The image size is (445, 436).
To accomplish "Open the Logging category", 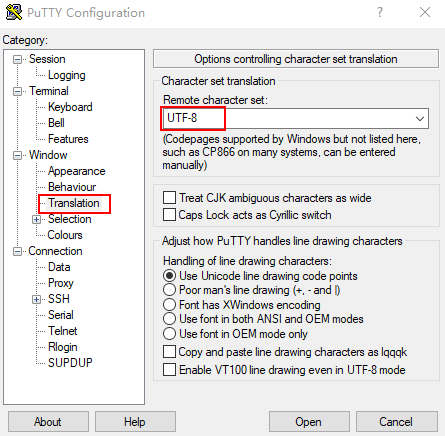I will tap(67, 75).
